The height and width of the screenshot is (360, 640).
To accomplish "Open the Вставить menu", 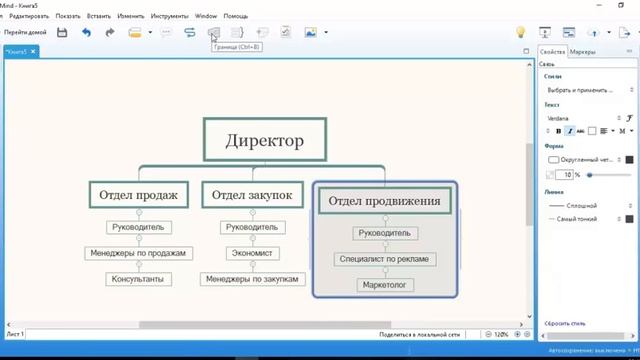I will [x=99, y=16].
